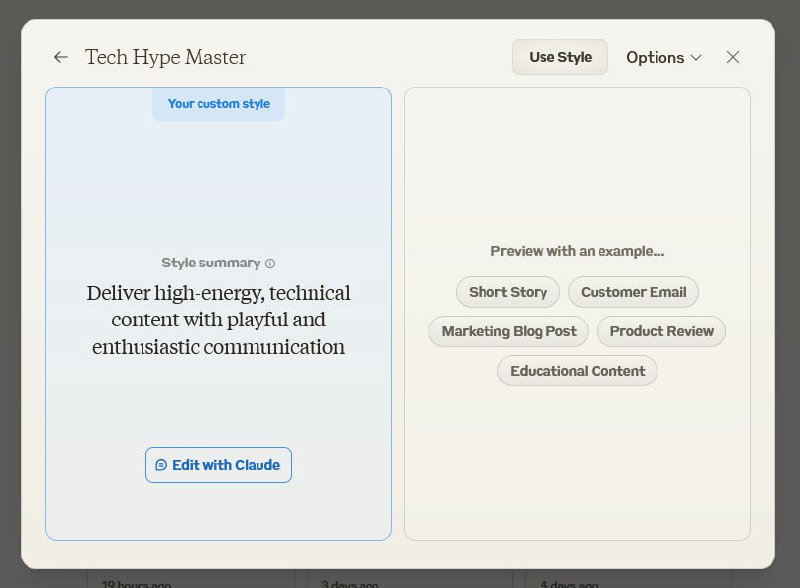
Task: Go back using the left arrow
Action: click(61, 57)
